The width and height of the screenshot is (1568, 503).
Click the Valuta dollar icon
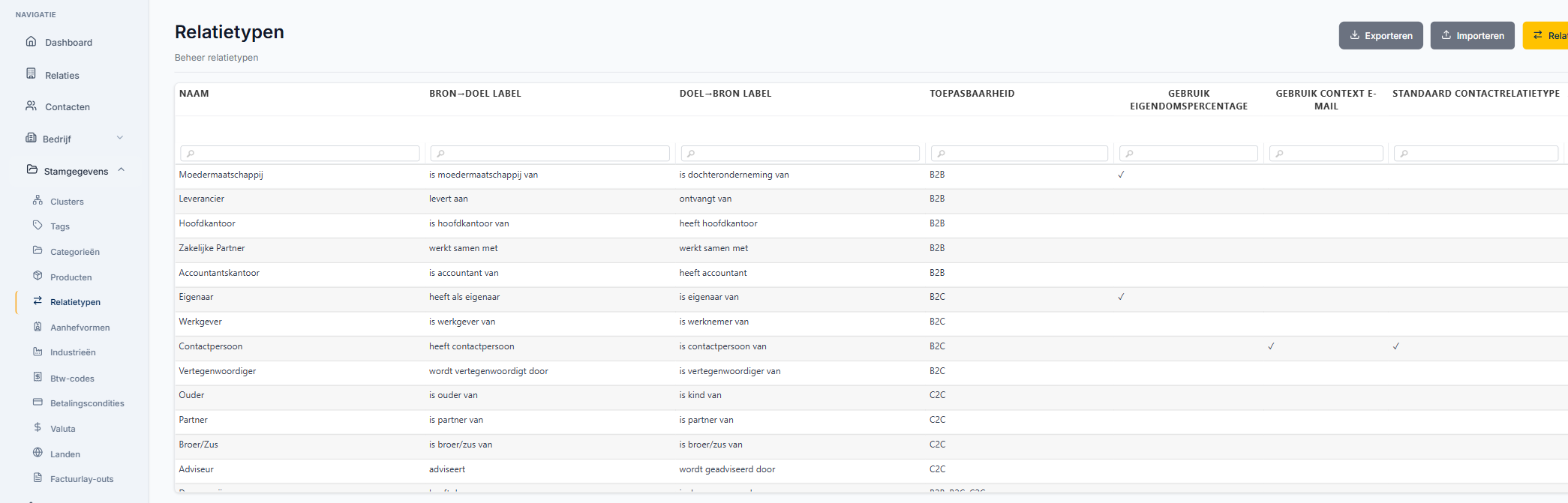[37, 428]
